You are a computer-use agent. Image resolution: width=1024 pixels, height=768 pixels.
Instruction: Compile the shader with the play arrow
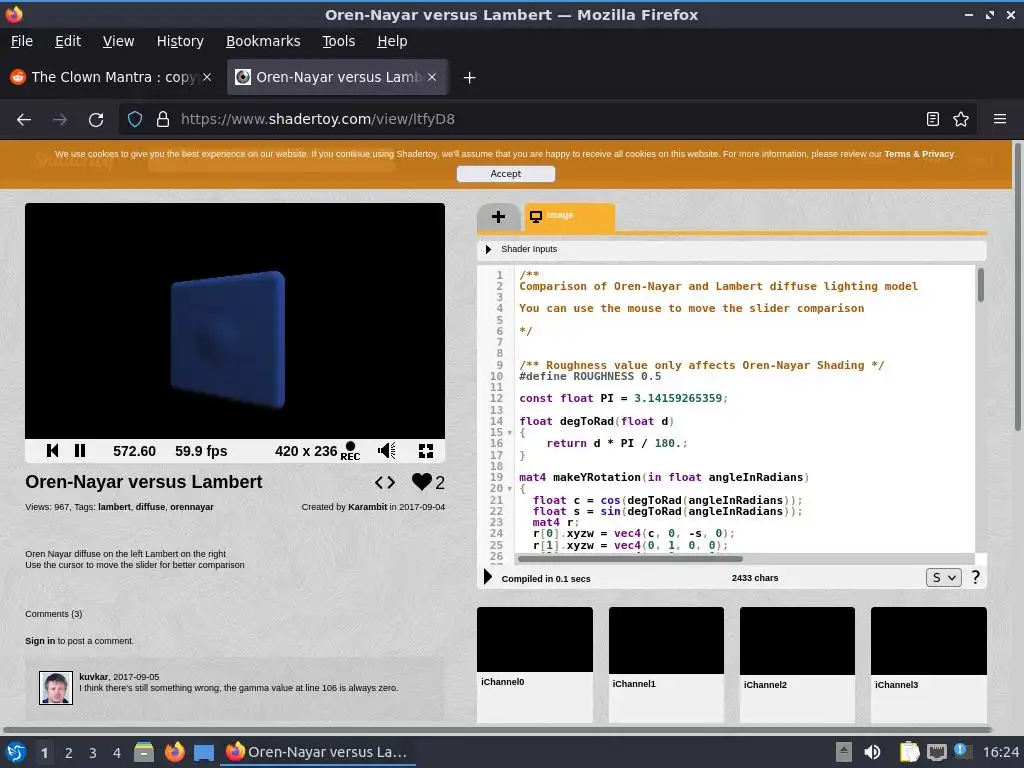488,577
